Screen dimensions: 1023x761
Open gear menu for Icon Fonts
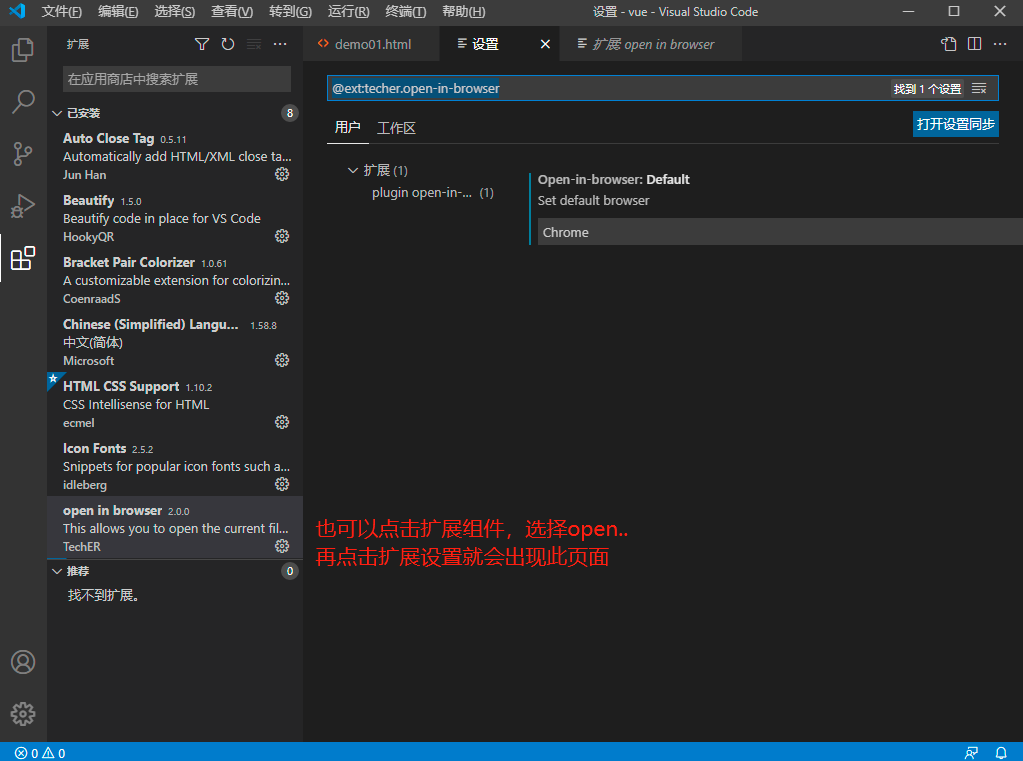(282, 484)
